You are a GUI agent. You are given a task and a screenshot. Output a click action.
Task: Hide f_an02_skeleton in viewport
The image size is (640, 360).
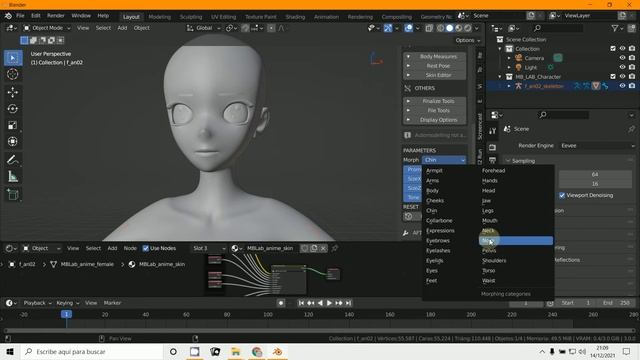pos(622,86)
